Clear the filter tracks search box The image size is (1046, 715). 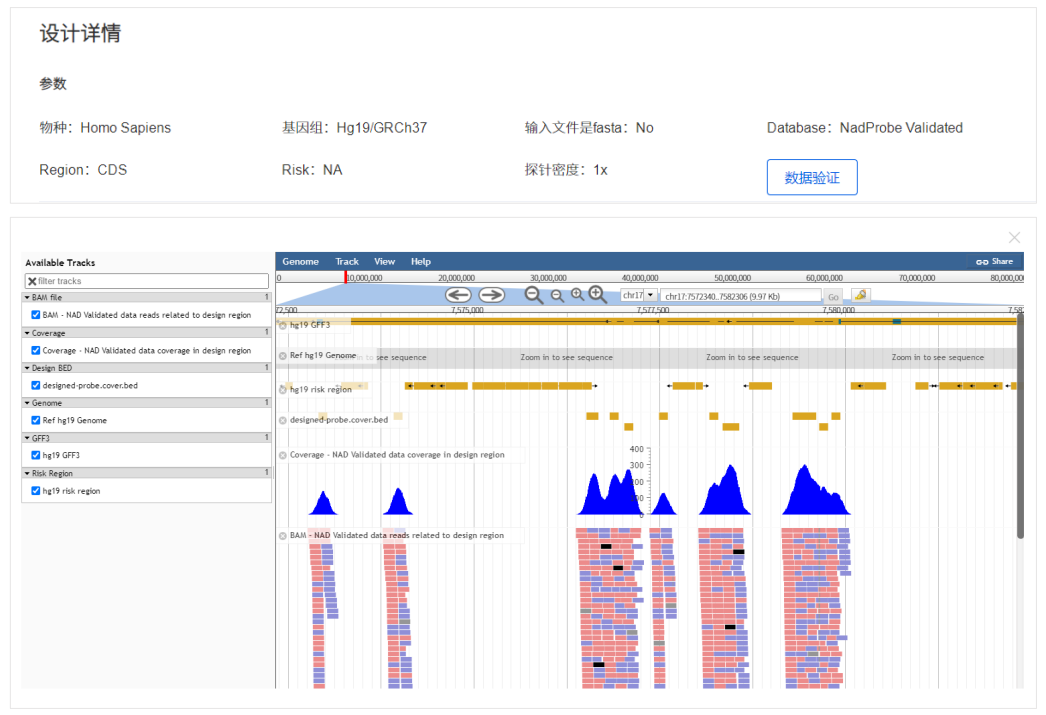(x=32, y=282)
